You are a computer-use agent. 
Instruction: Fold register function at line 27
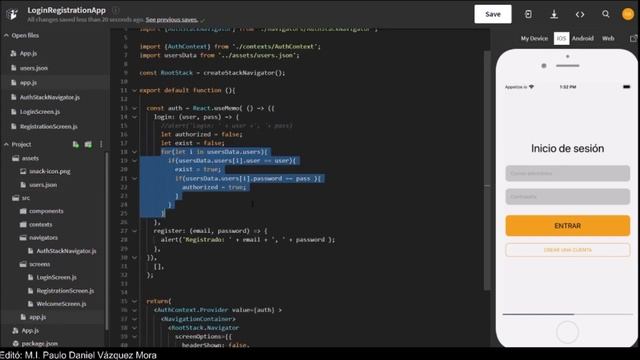pos(134,231)
